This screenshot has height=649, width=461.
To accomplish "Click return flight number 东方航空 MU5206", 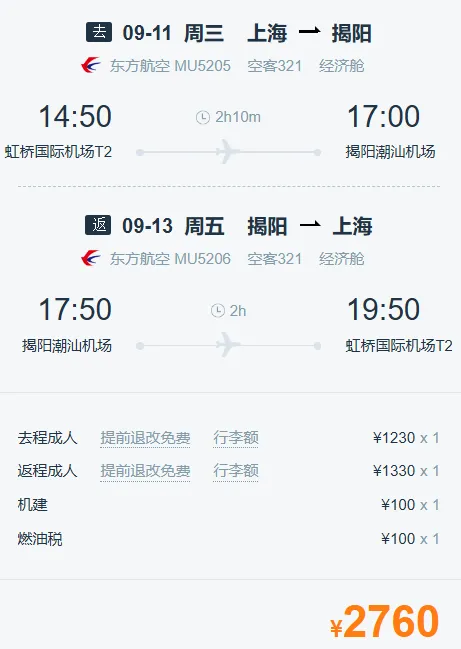I will [x=170, y=259].
